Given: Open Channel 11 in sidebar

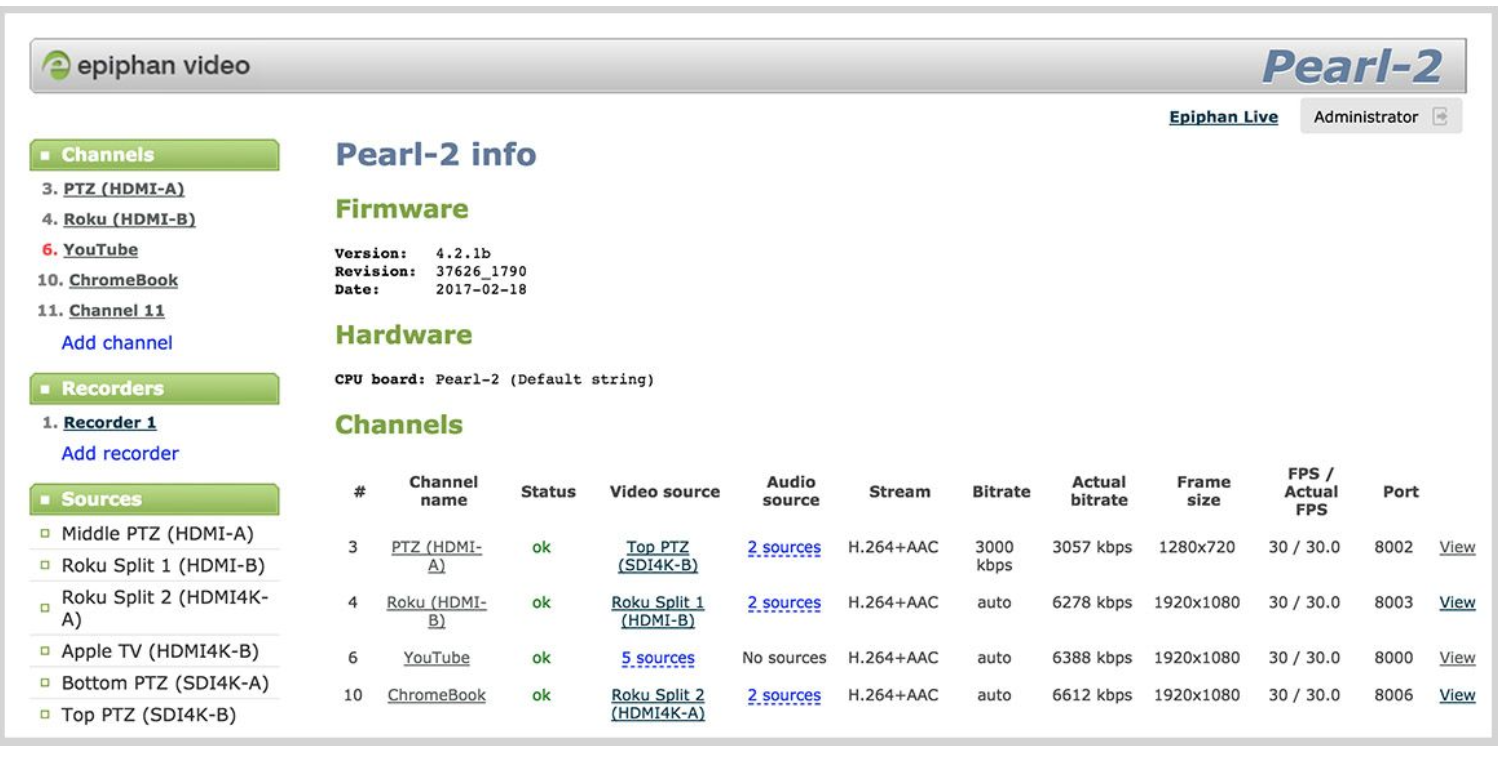Looking at the screenshot, I should (x=116, y=311).
